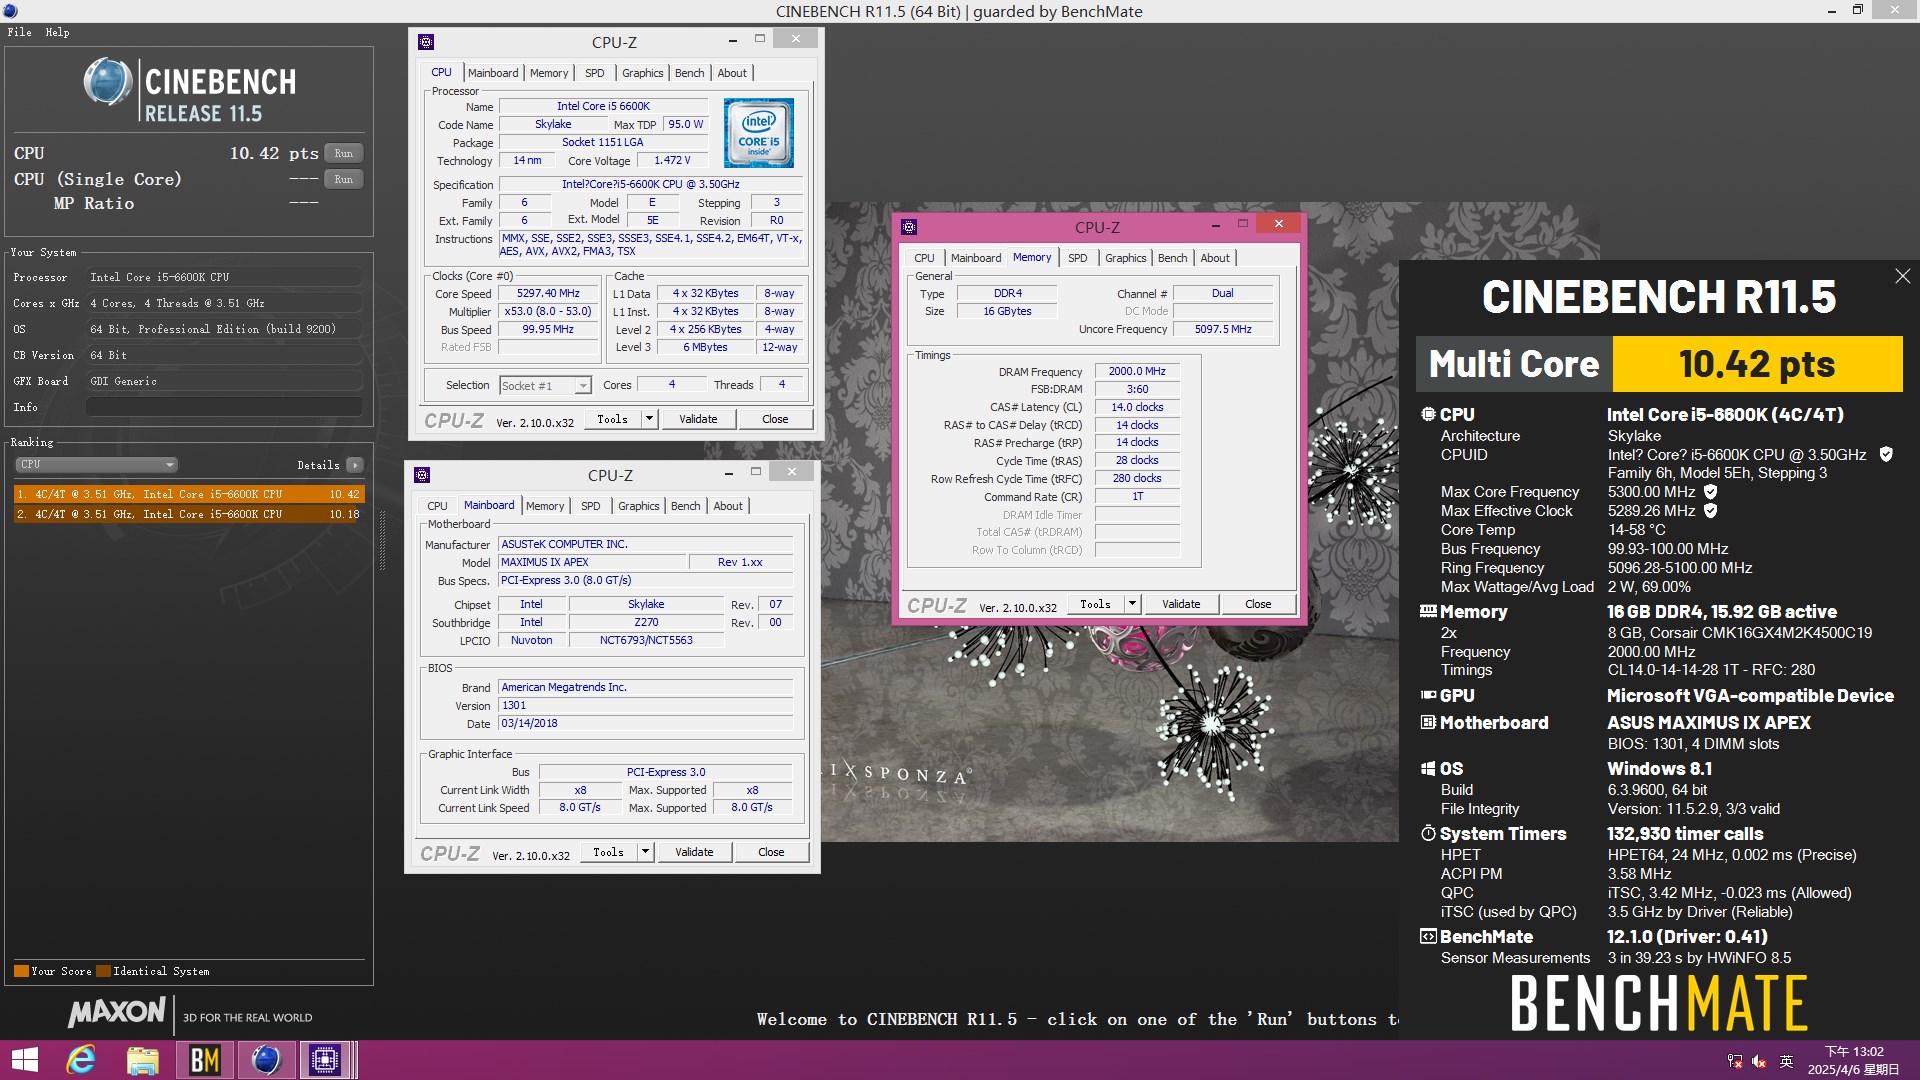Viewport: 1920px width, 1080px height.
Task: Switch to CPU-Z taskbar icon
Action: coord(325,1060)
